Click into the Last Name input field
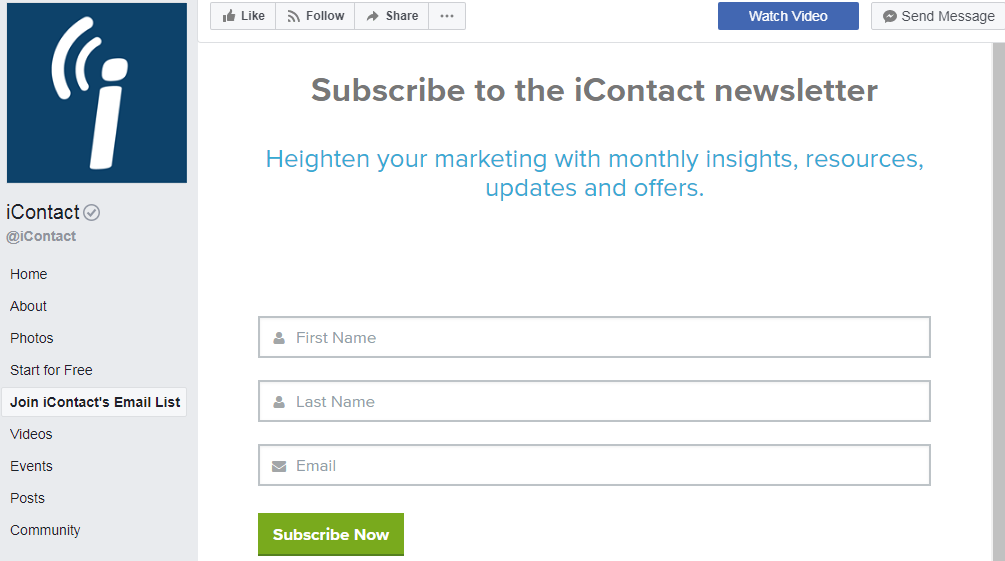 (594, 401)
